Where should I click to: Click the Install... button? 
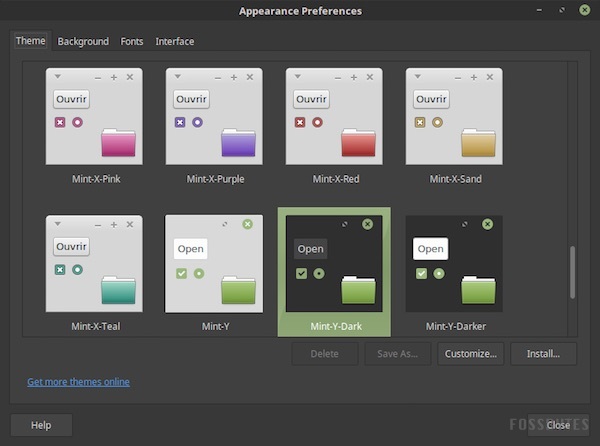coord(543,354)
